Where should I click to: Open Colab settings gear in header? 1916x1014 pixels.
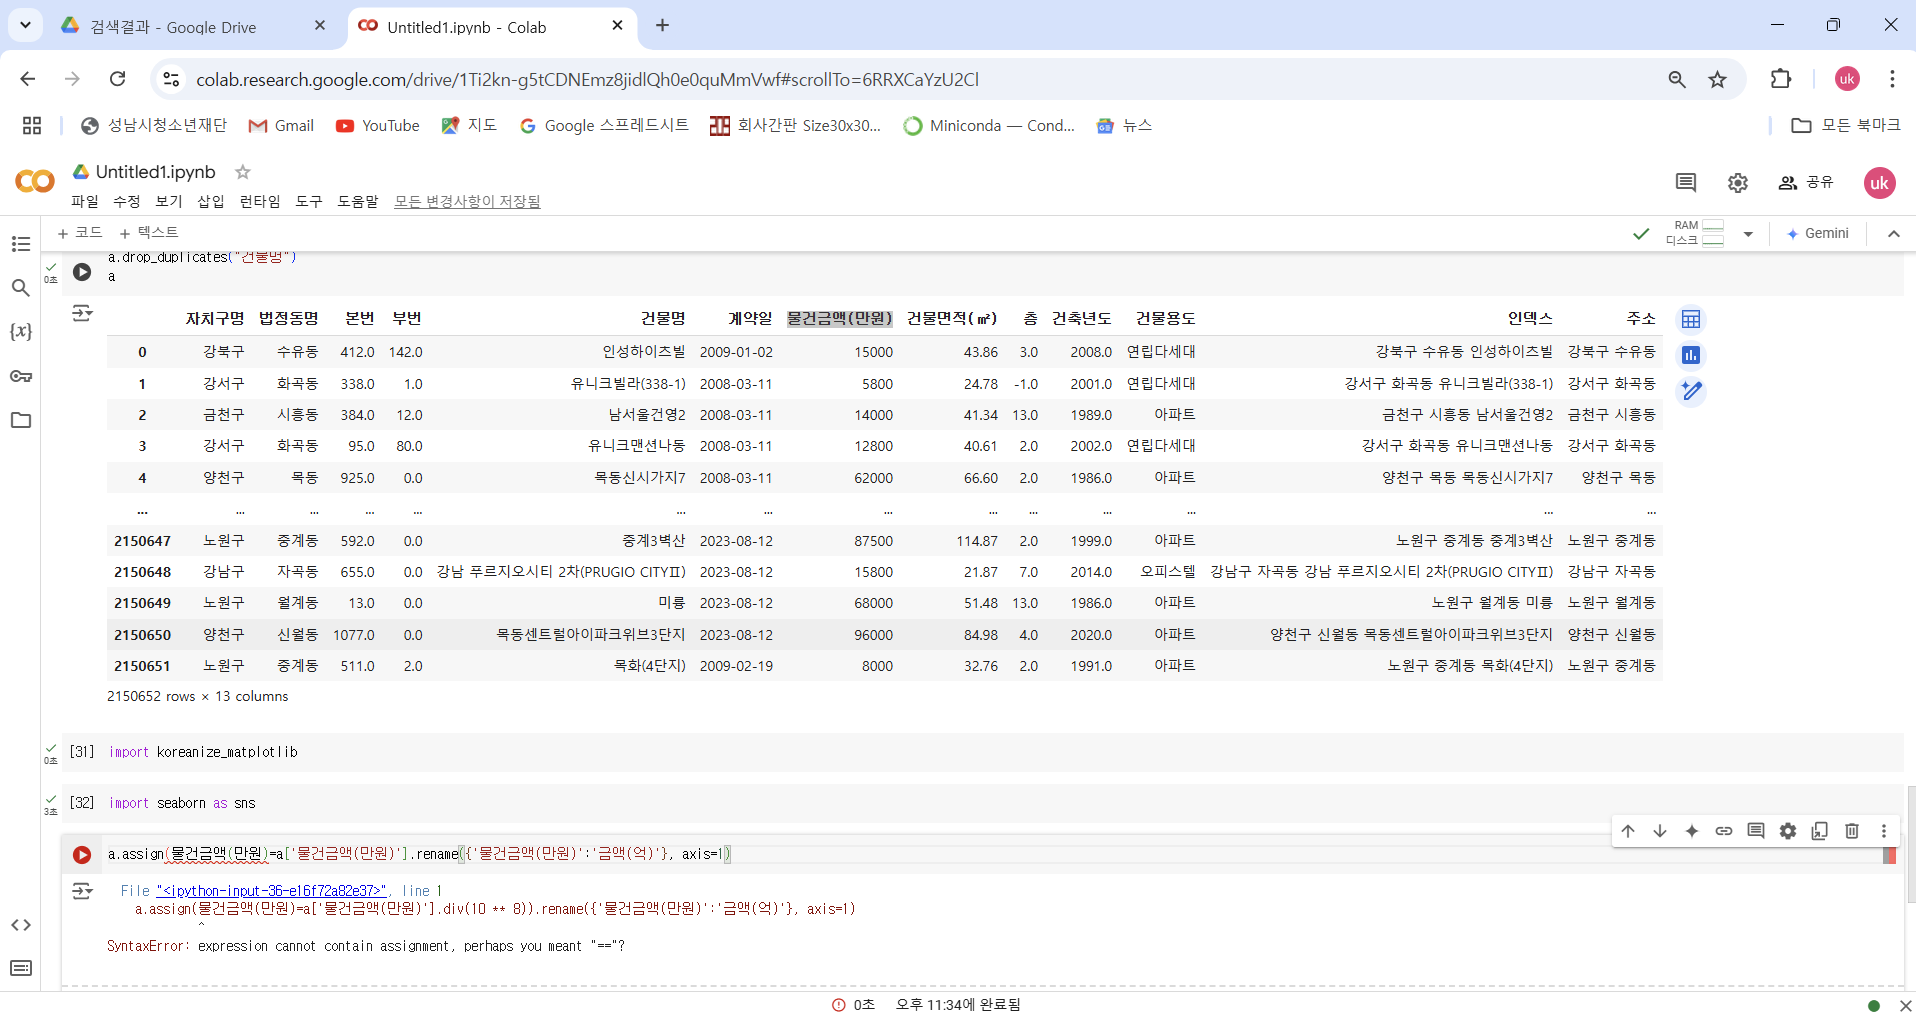1738,182
